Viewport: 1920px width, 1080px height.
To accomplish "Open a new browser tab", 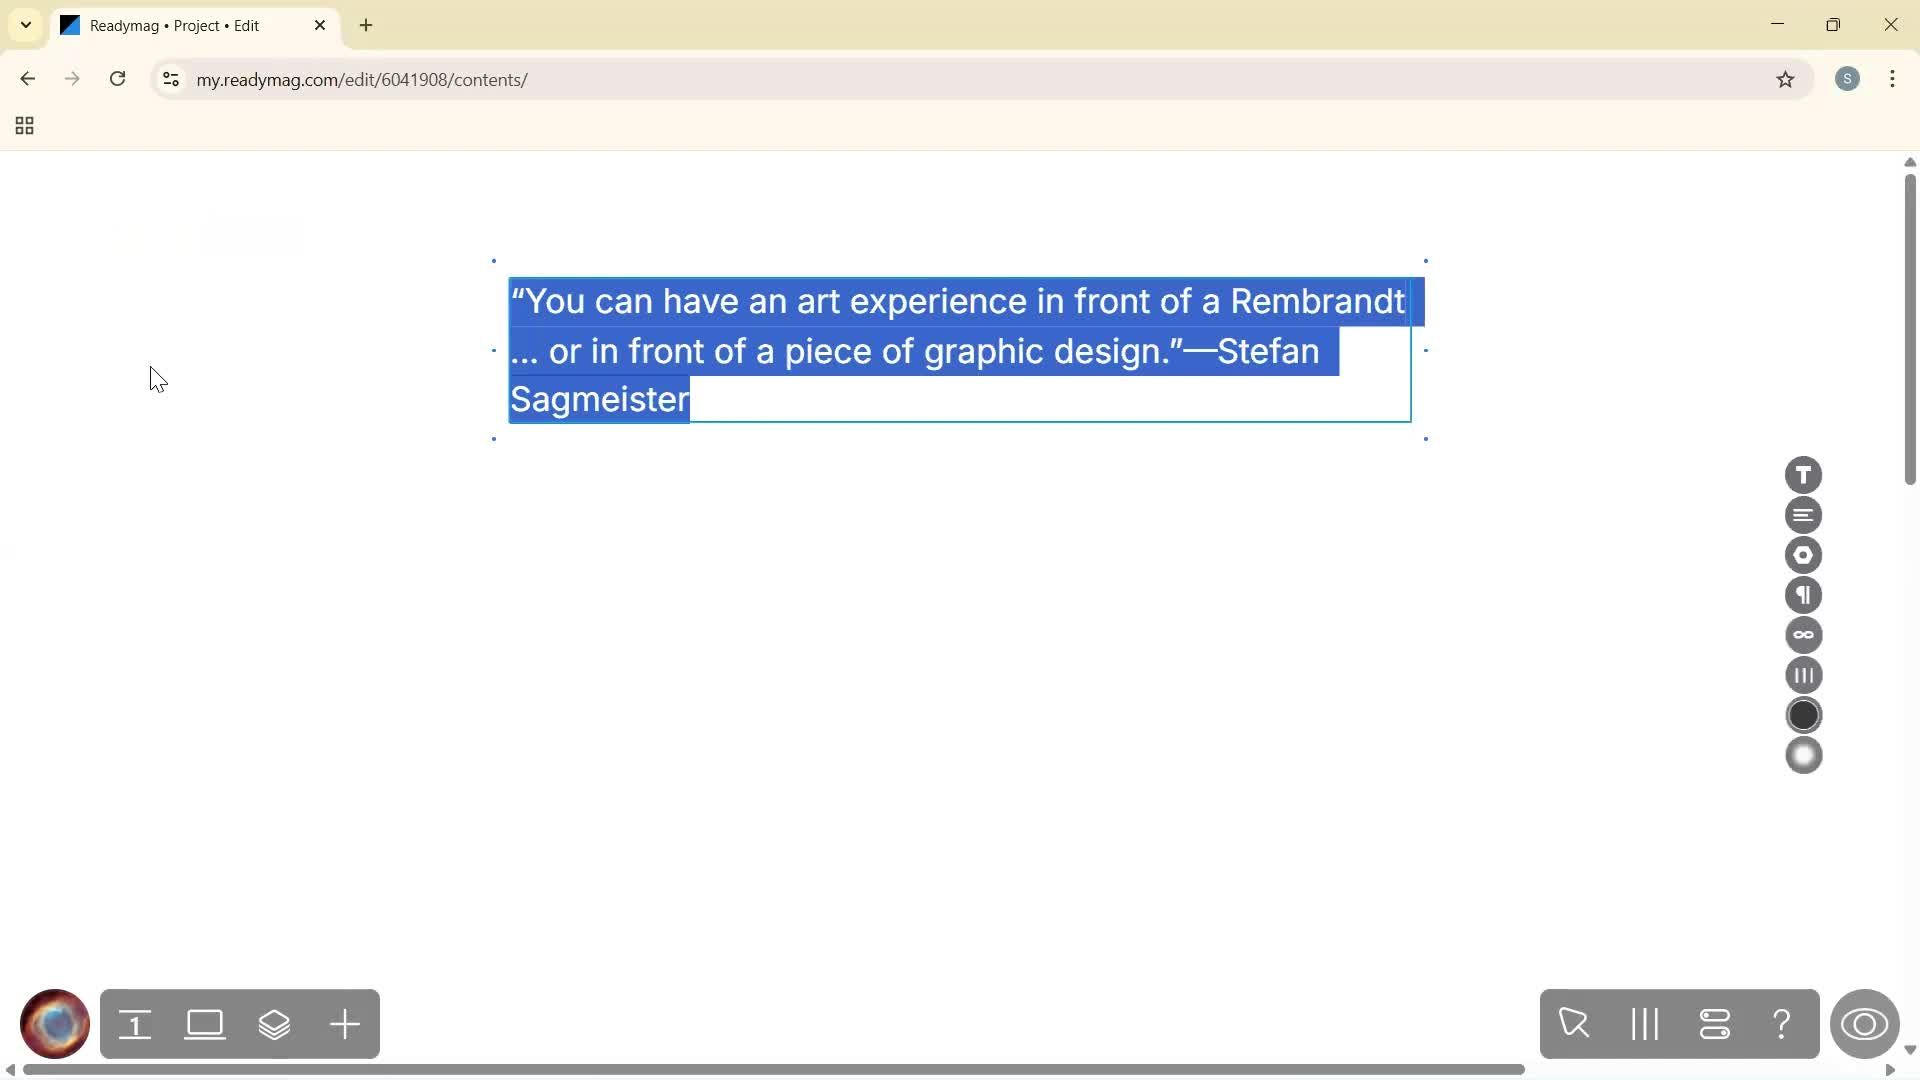I will (366, 25).
